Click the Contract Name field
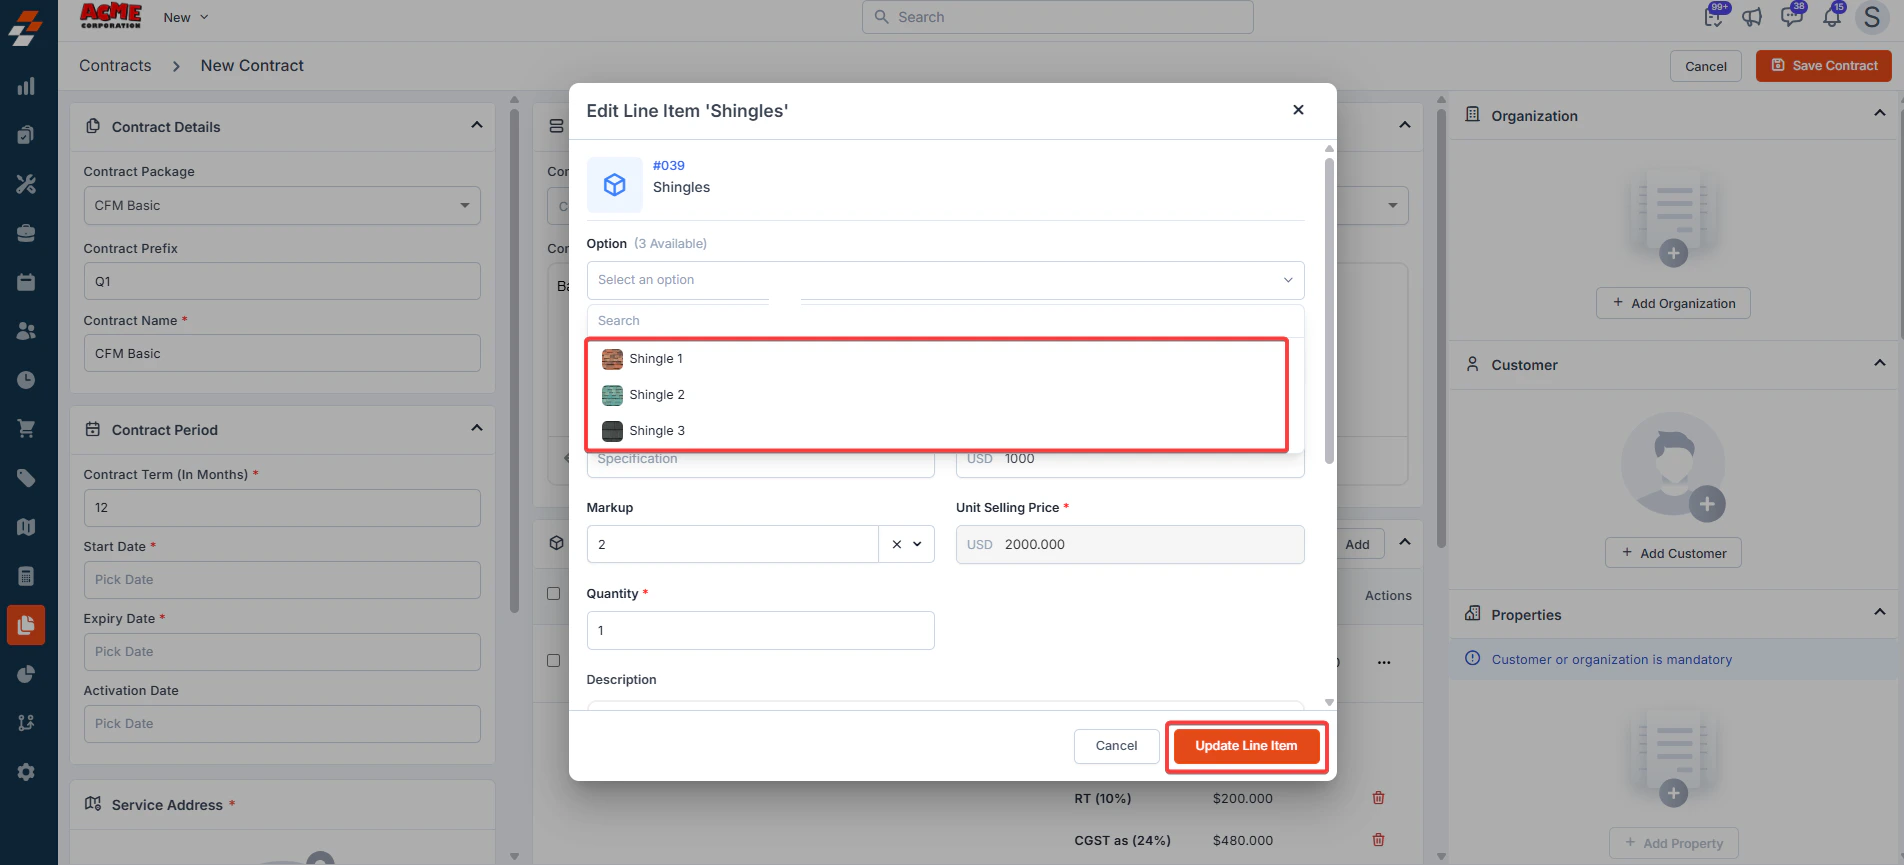The height and width of the screenshot is (865, 1904). [x=282, y=354]
